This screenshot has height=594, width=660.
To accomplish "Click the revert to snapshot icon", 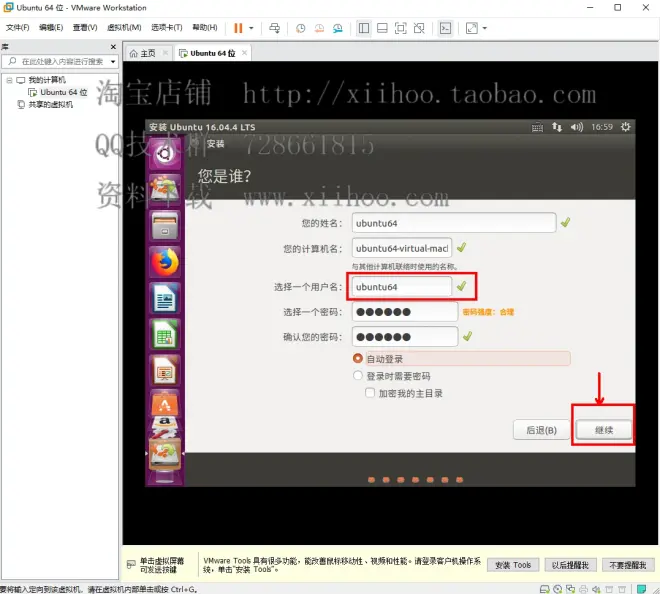I will point(319,28).
